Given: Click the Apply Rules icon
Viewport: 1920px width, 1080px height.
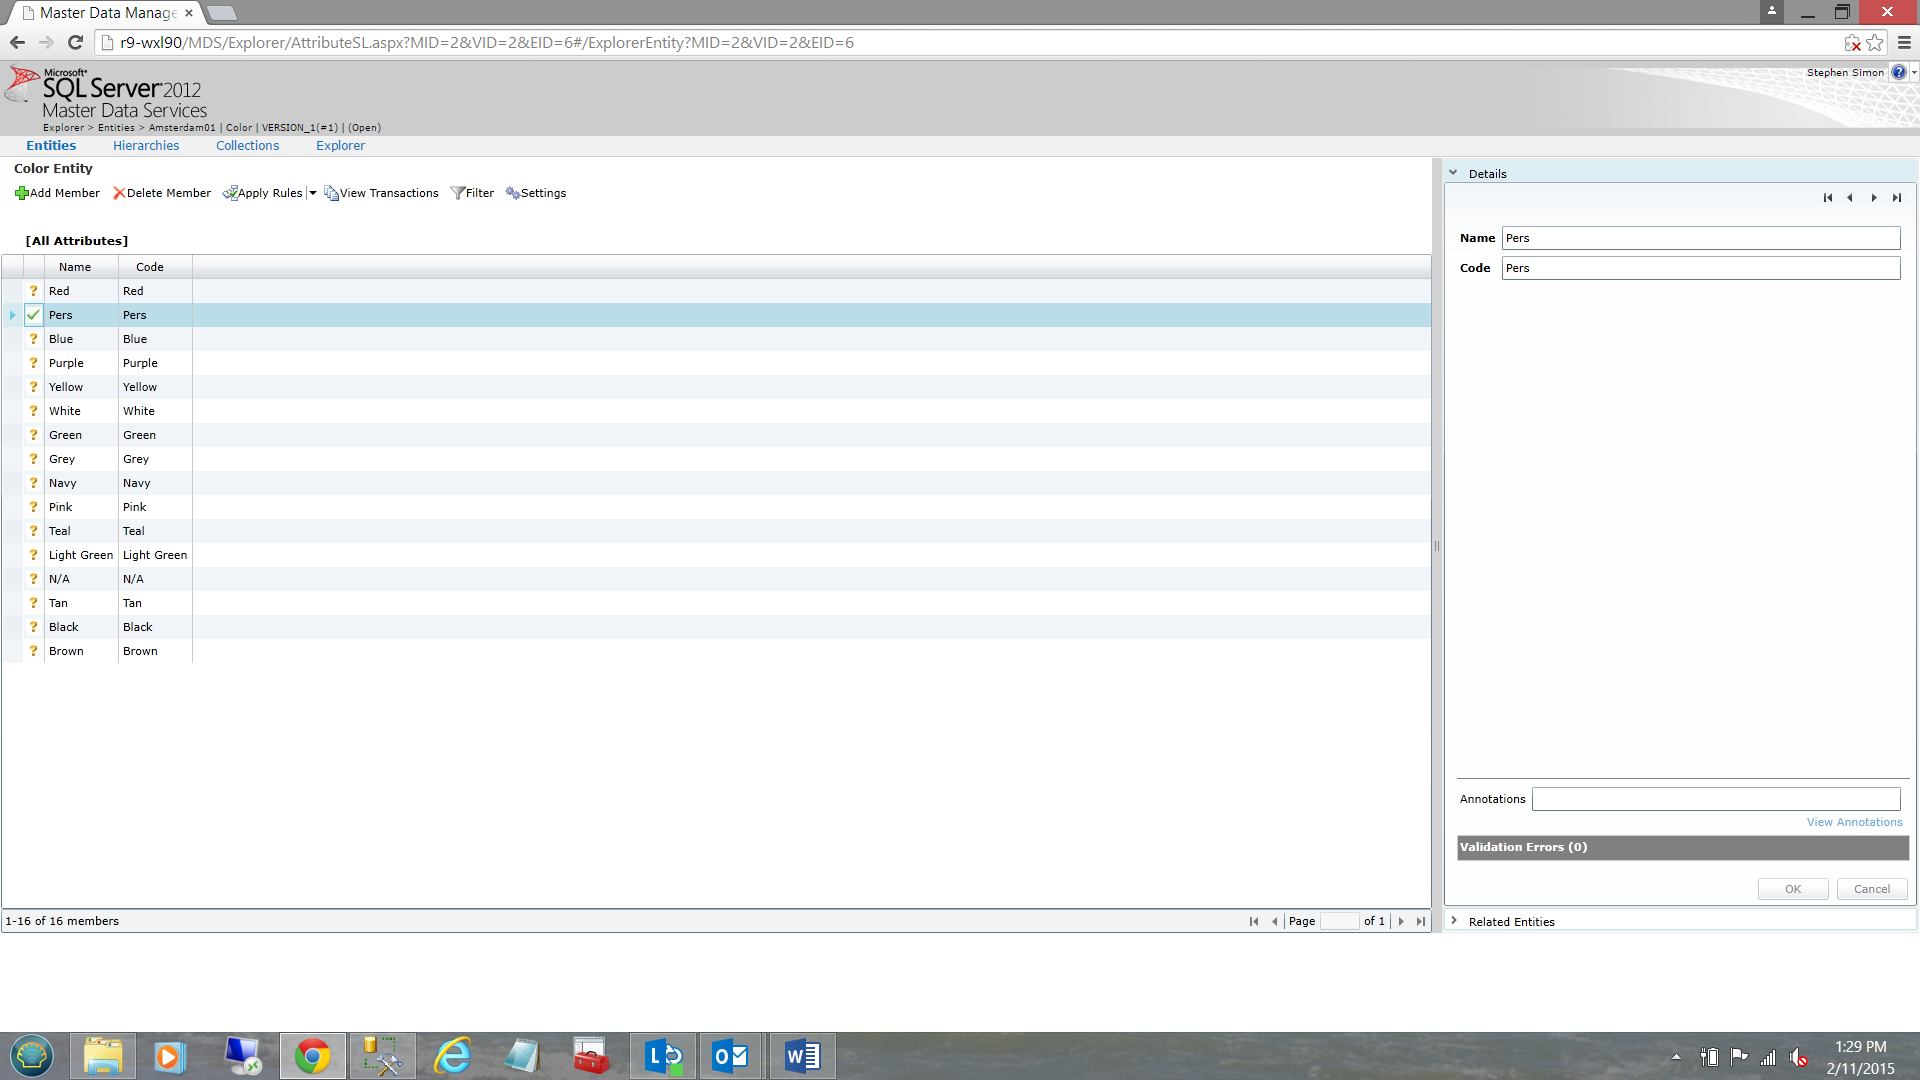Looking at the screenshot, I should (230, 193).
